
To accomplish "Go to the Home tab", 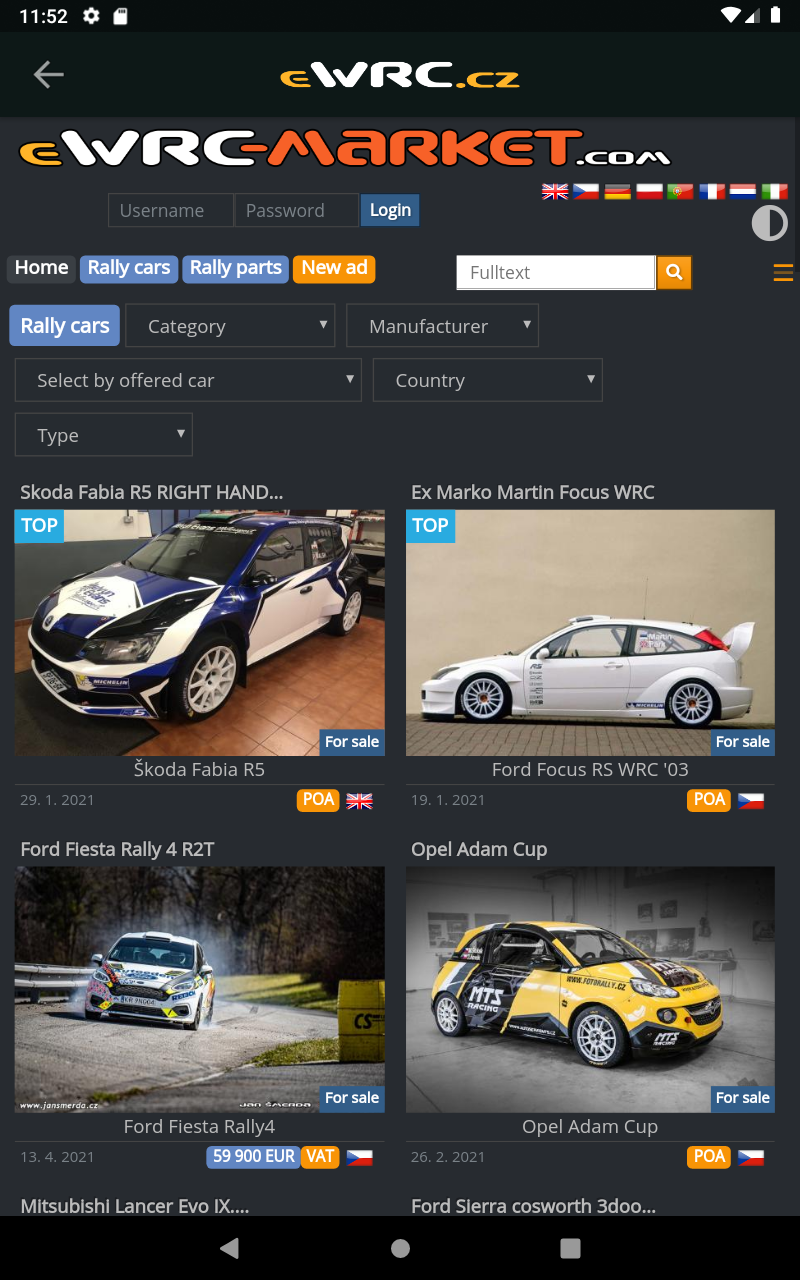I will coord(41,268).
